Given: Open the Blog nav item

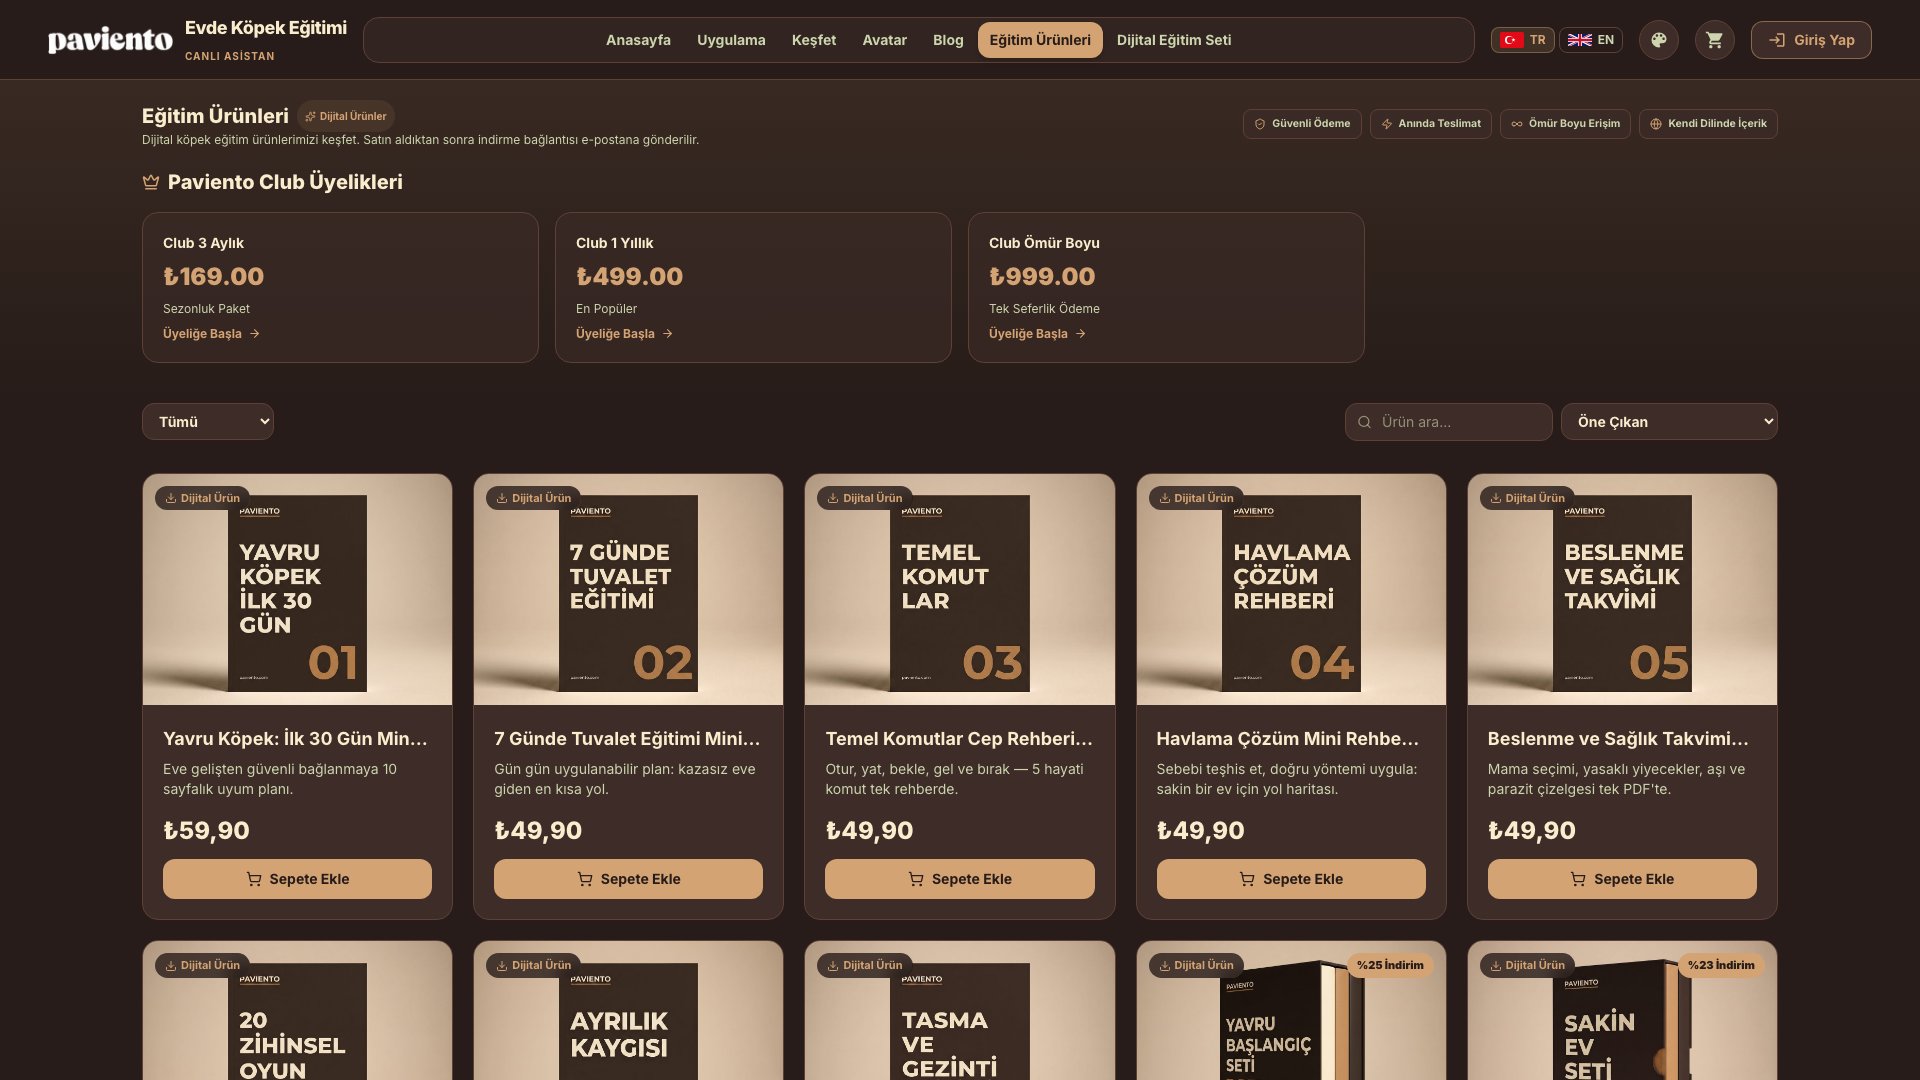Looking at the screenshot, I should click(x=948, y=40).
